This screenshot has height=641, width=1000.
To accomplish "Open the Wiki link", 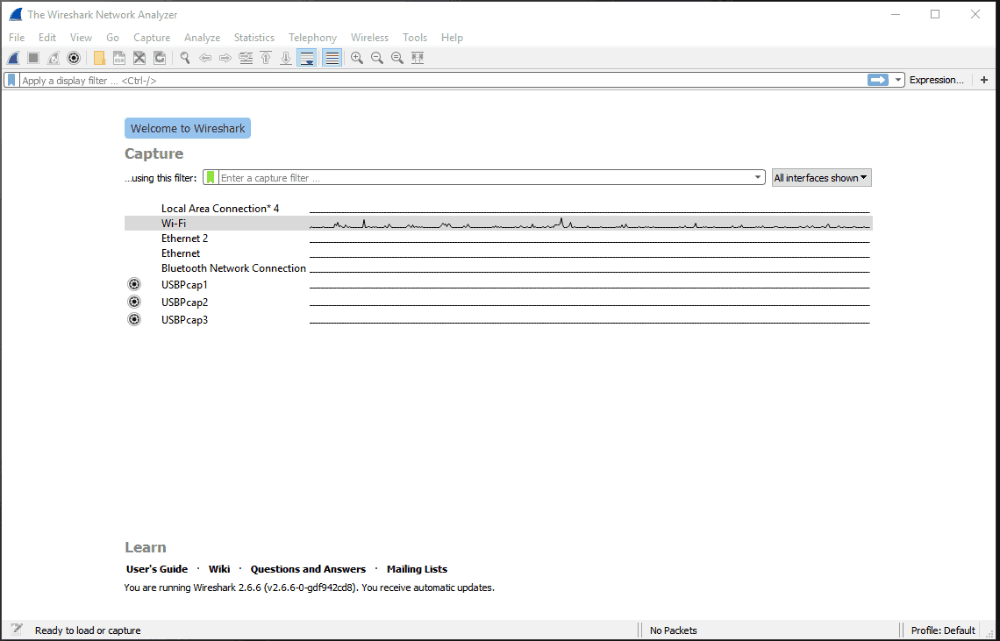I will [219, 569].
